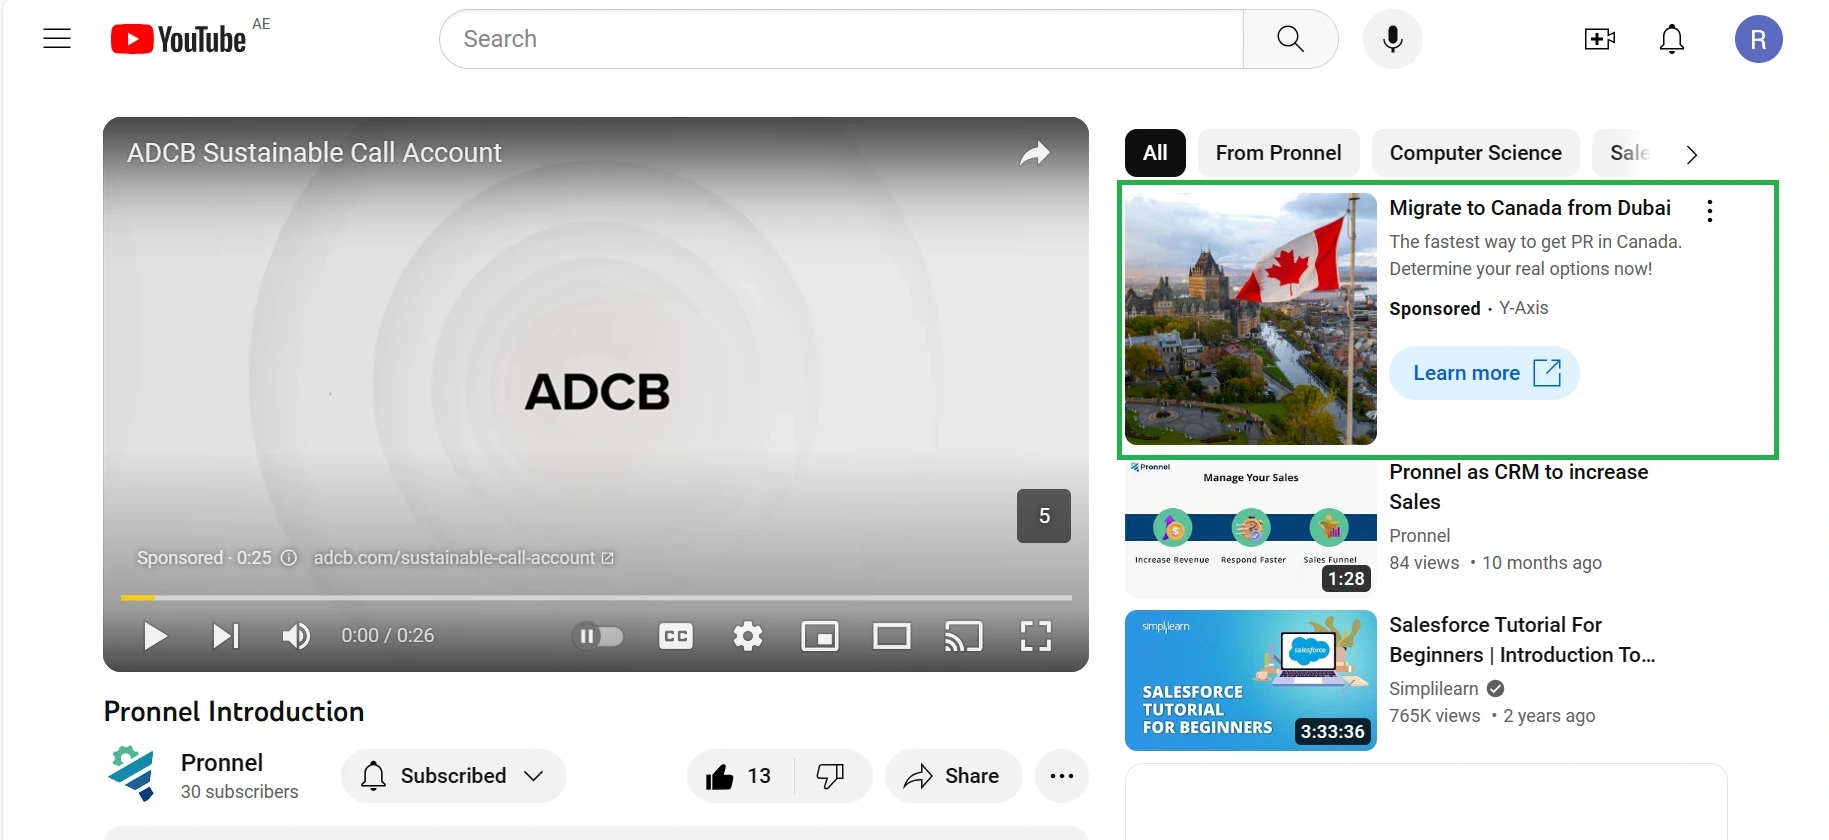
Task: Open Pronnel as CRM video thumbnail
Action: (1251, 528)
